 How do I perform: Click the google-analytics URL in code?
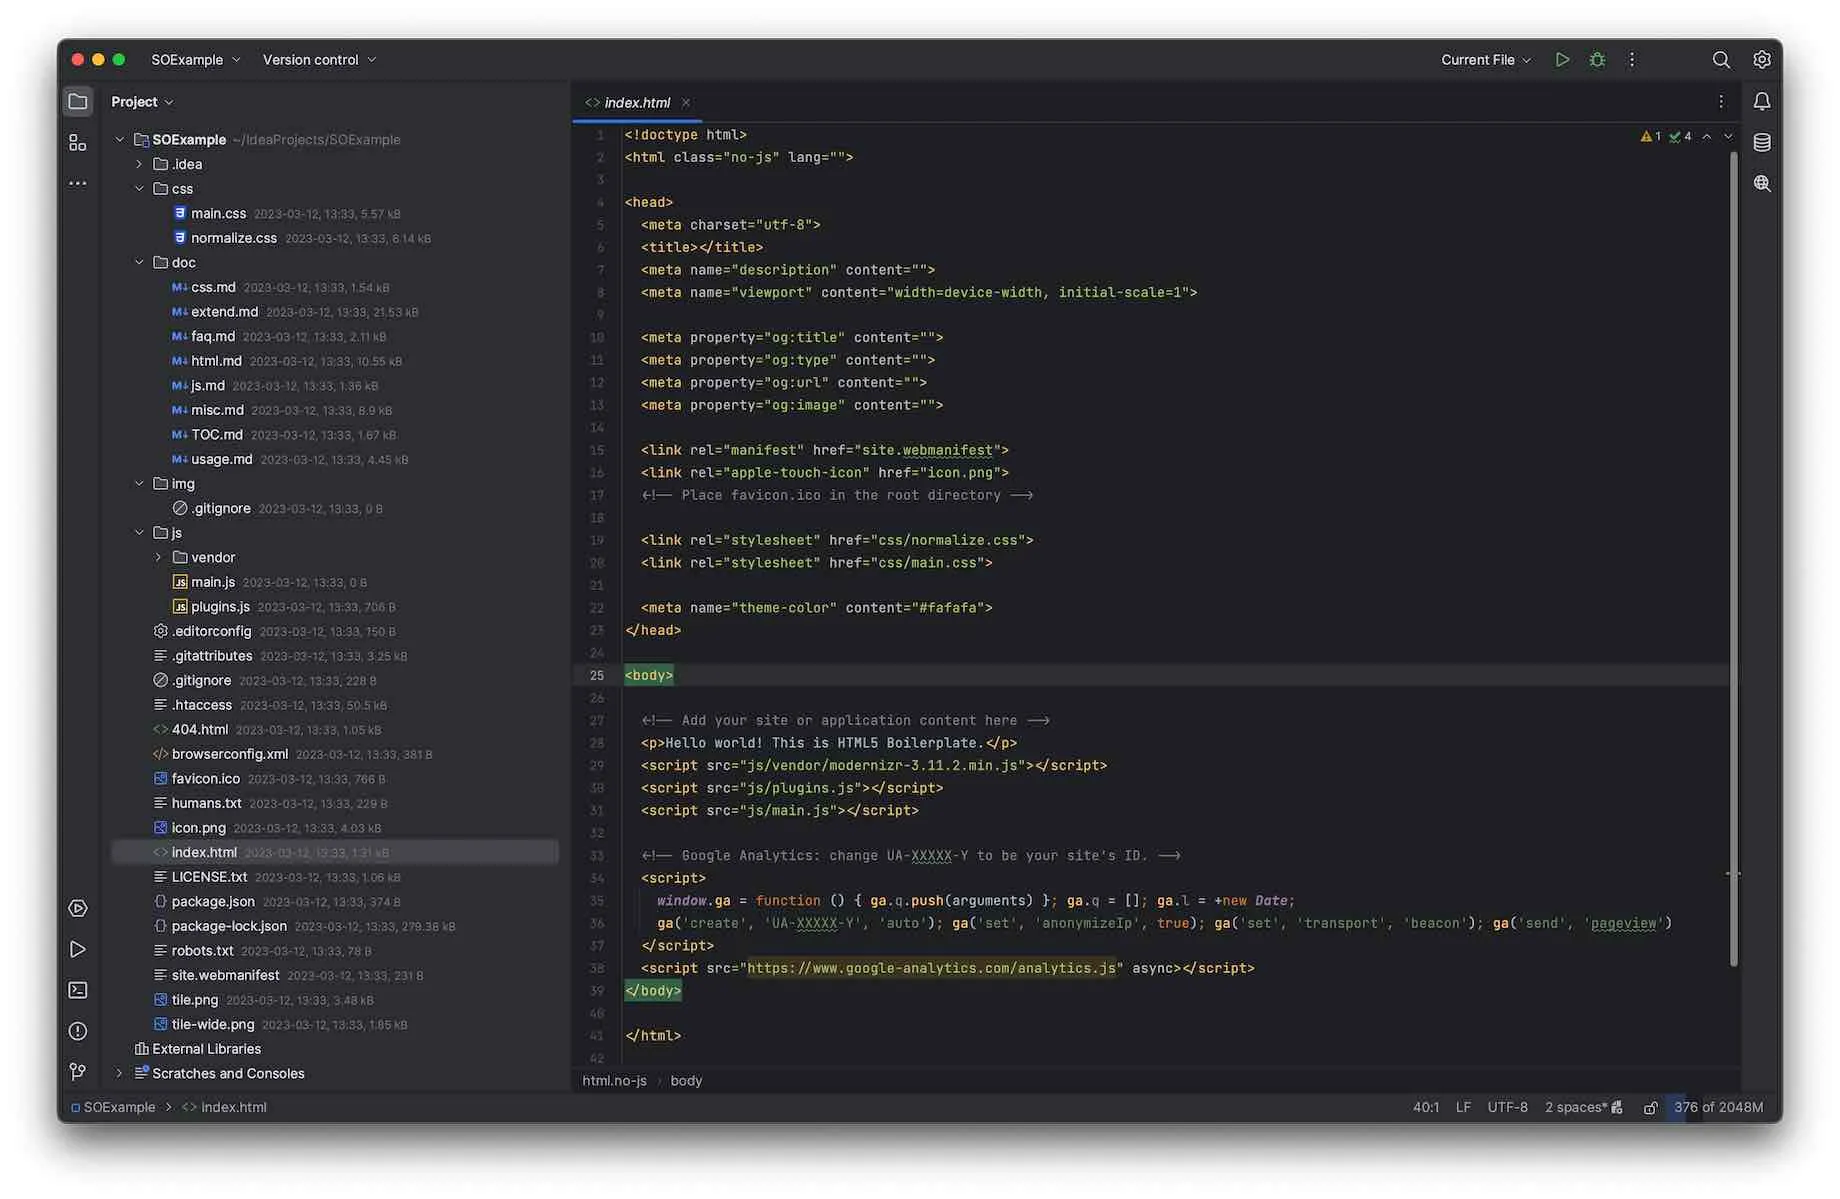(x=931, y=968)
